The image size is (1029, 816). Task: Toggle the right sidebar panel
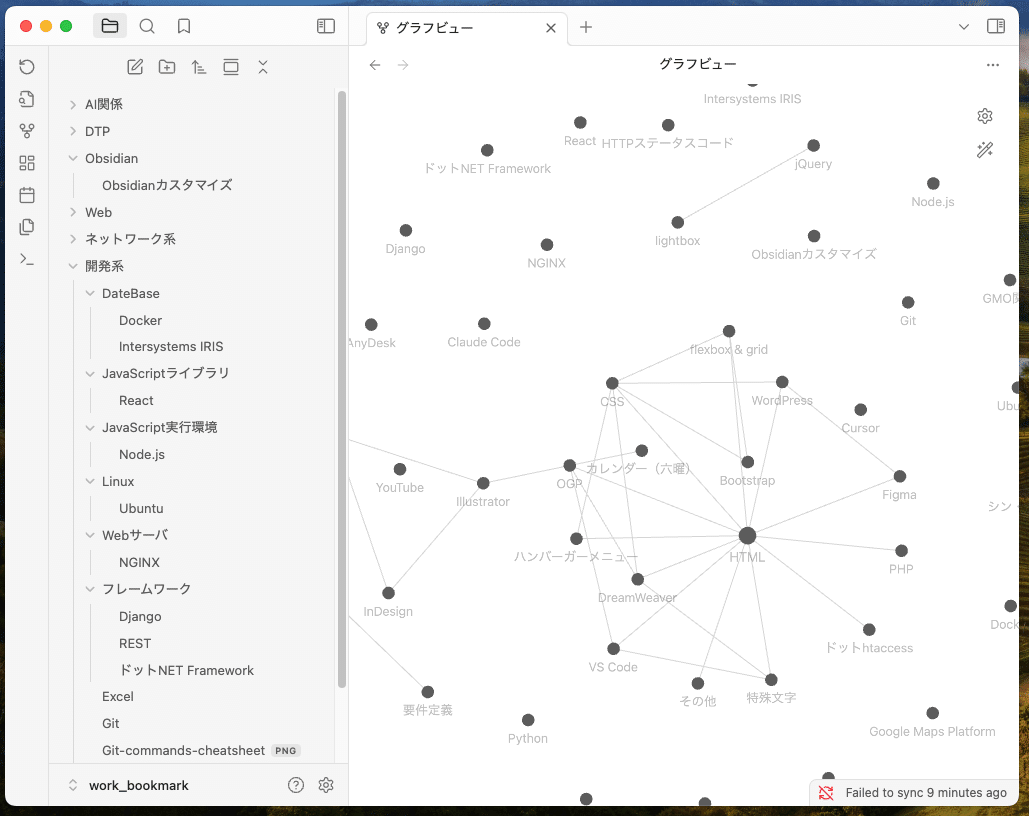[996, 26]
